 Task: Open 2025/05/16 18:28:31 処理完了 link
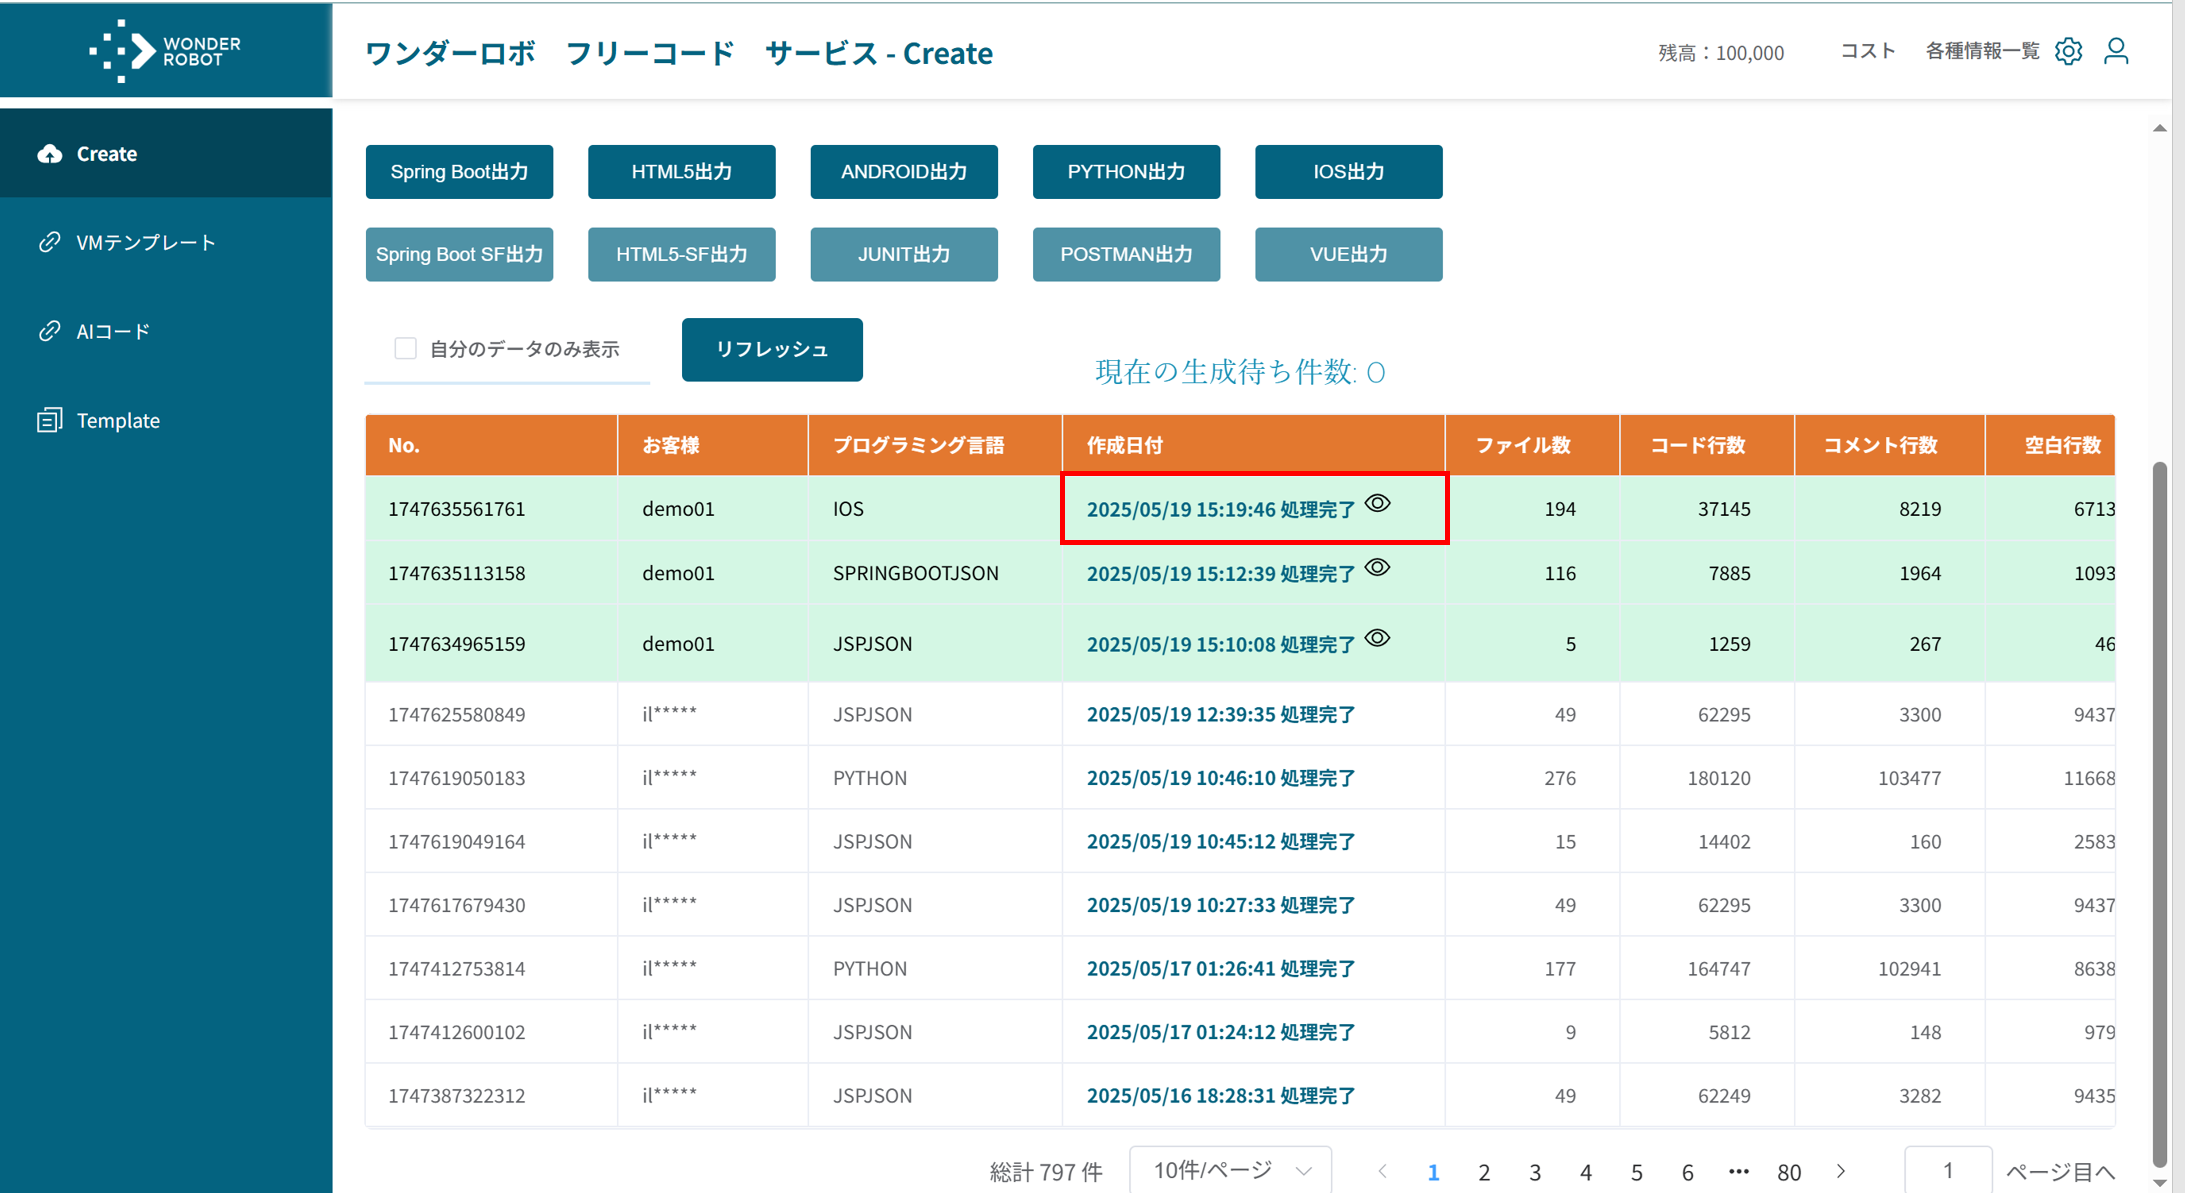coord(1221,1095)
